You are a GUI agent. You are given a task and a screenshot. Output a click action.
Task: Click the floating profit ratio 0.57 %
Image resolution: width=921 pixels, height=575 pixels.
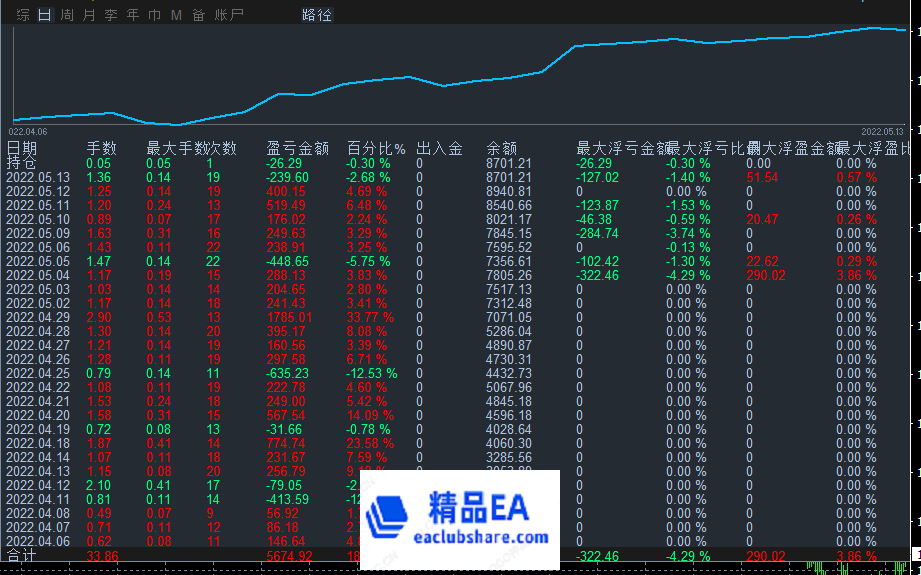856,177
